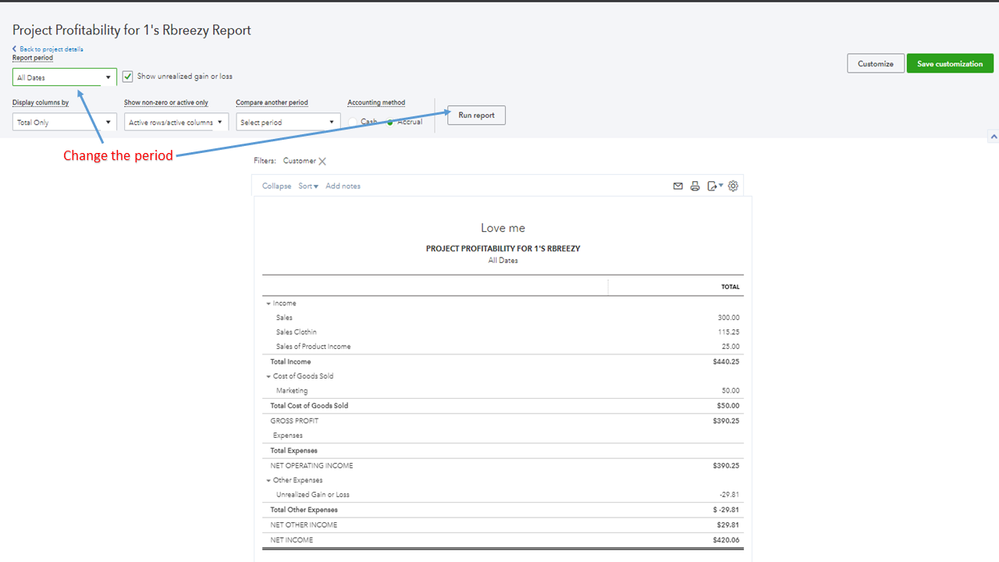This screenshot has height=562, width=999.
Task: Click Add notes in report toolbar
Action: [343, 186]
